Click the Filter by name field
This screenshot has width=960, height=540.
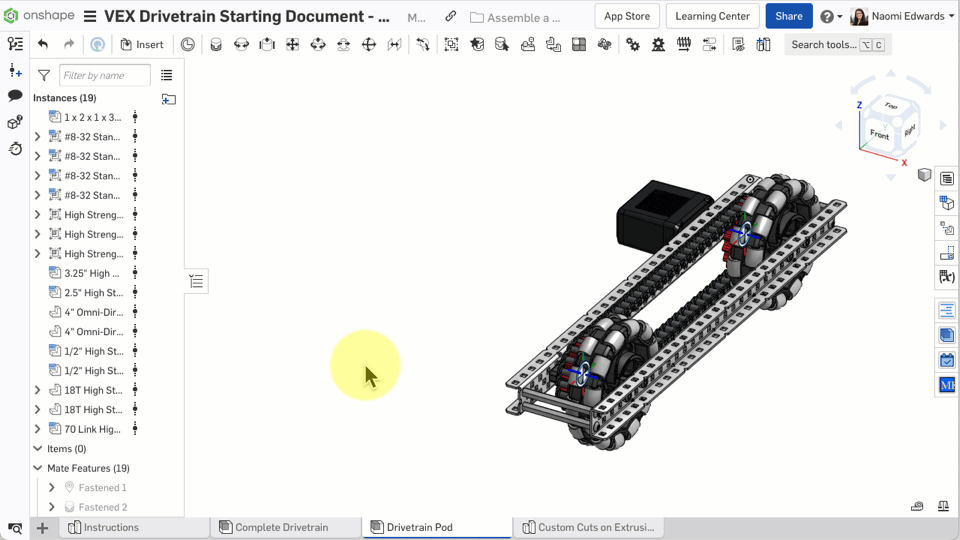[105, 75]
